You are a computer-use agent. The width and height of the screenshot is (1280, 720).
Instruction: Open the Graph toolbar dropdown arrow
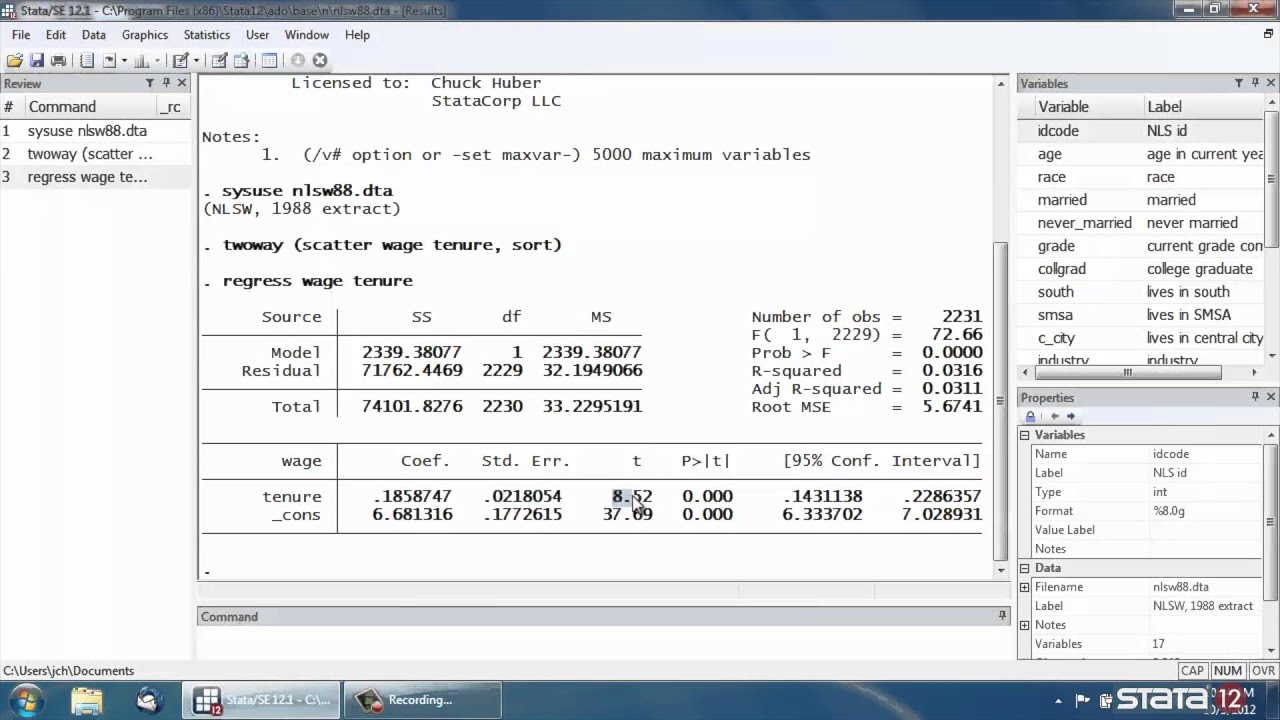[x=156, y=61]
